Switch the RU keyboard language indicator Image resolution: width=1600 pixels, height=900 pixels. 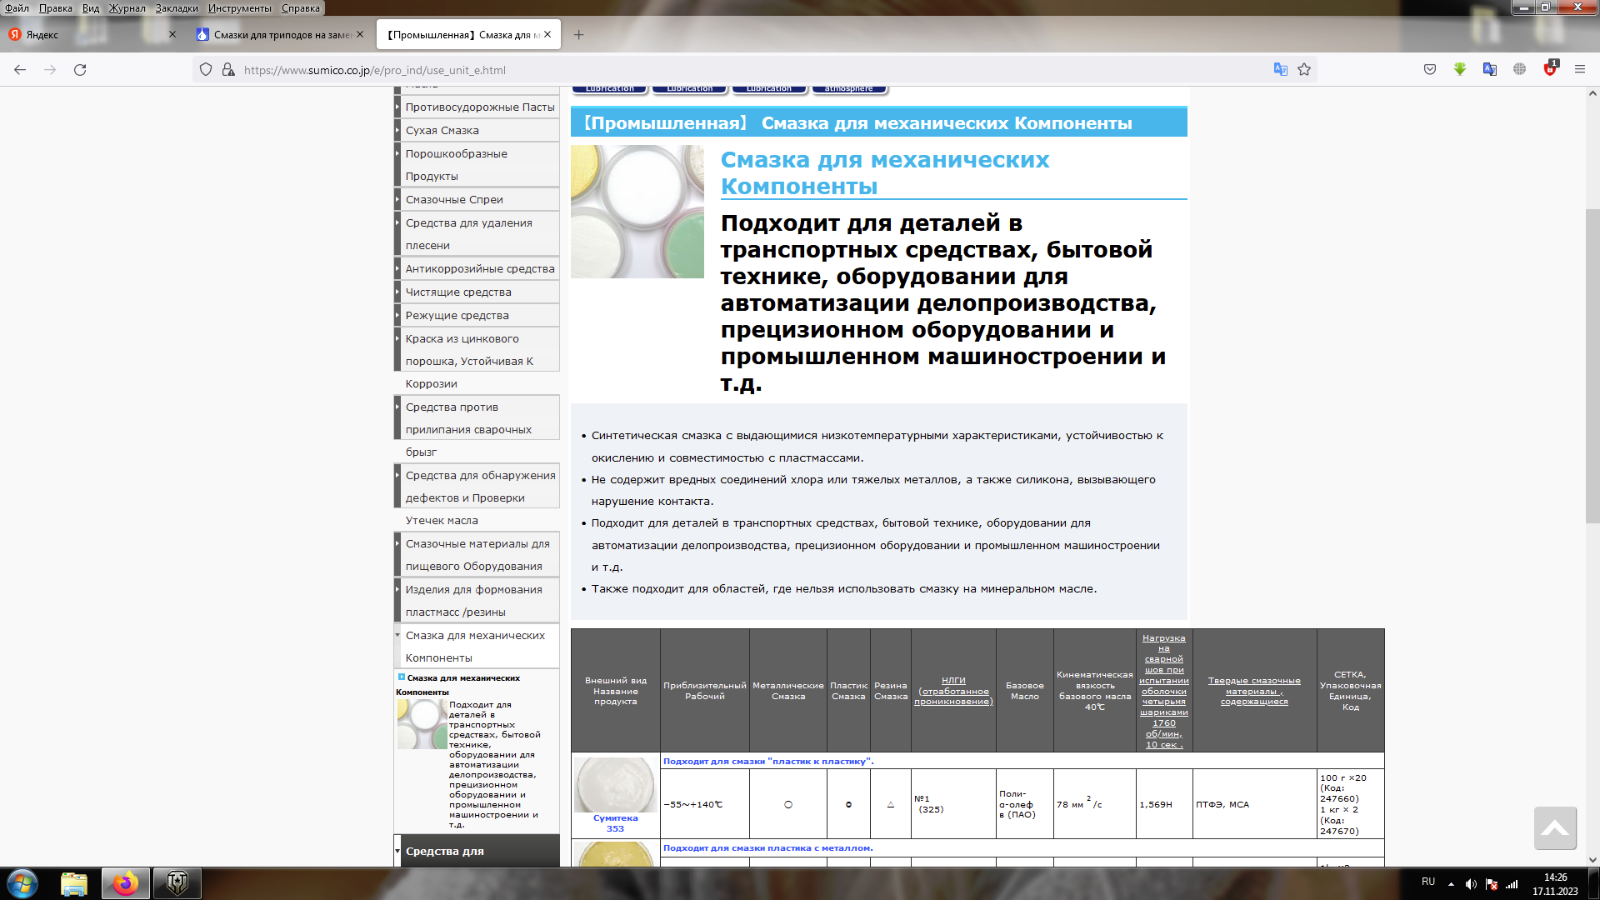[x=1428, y=882]
